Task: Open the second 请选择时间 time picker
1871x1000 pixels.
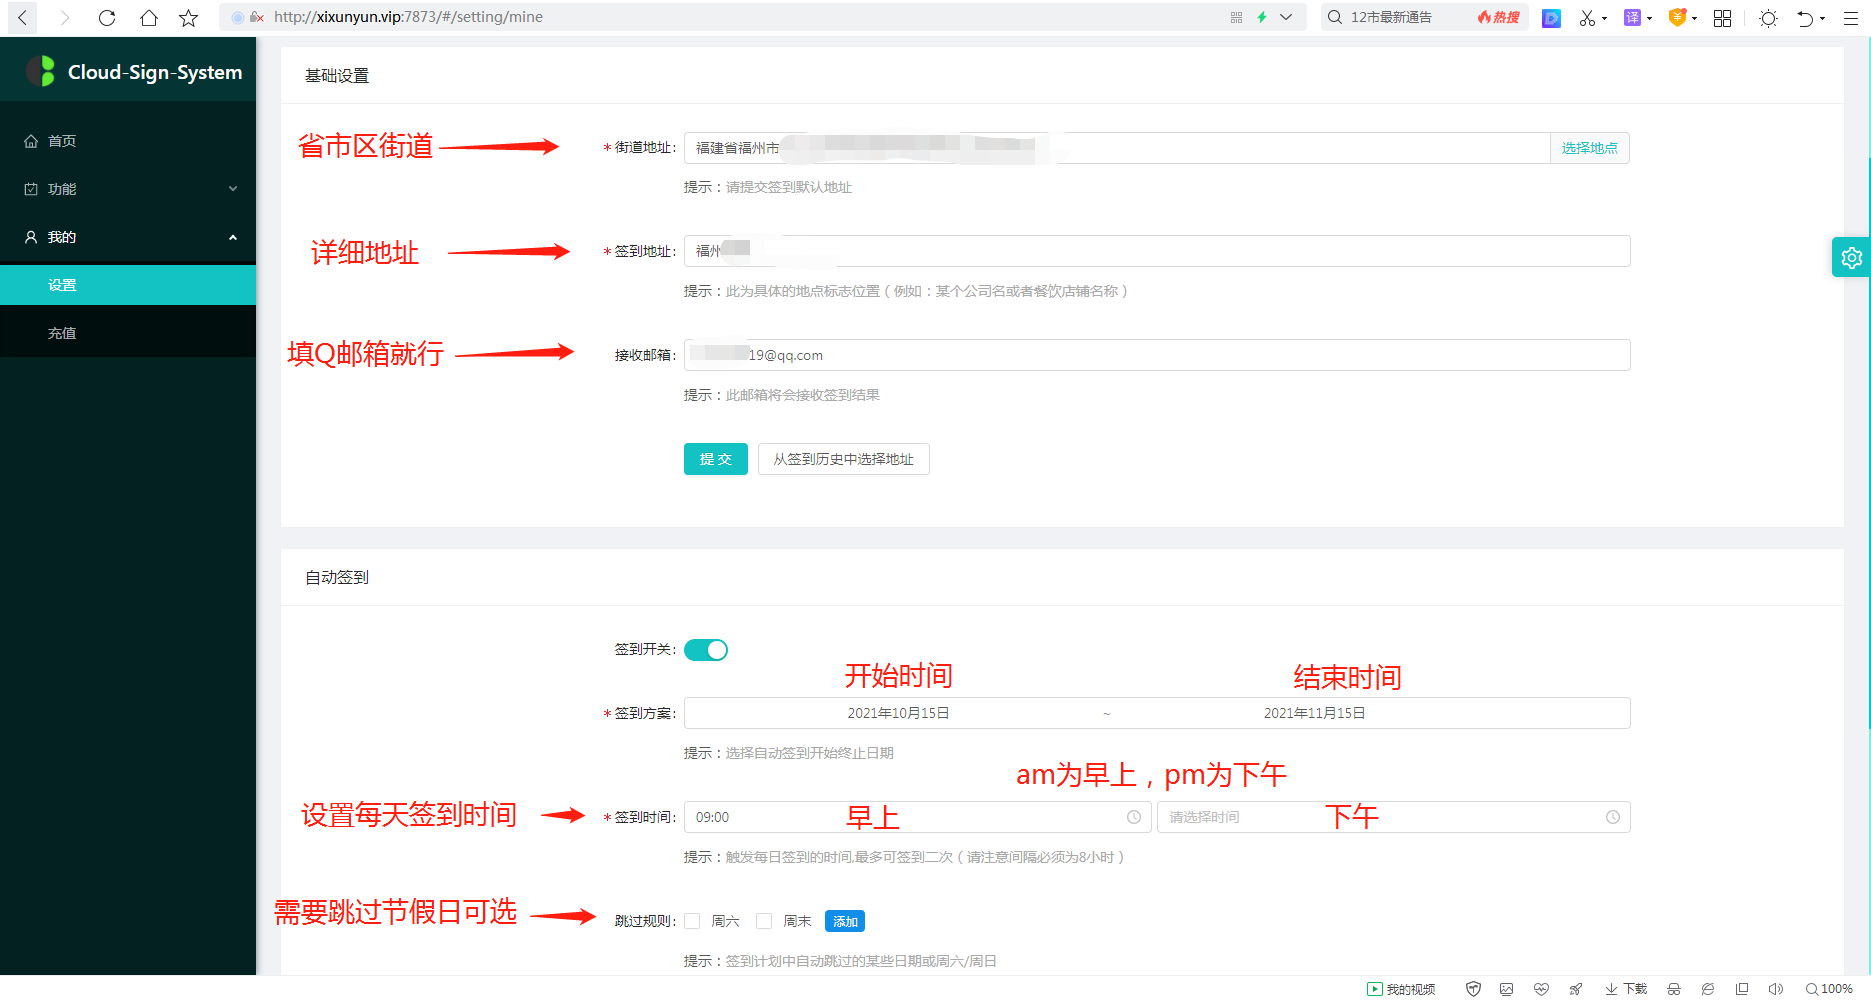Action: coord(1394,817)
